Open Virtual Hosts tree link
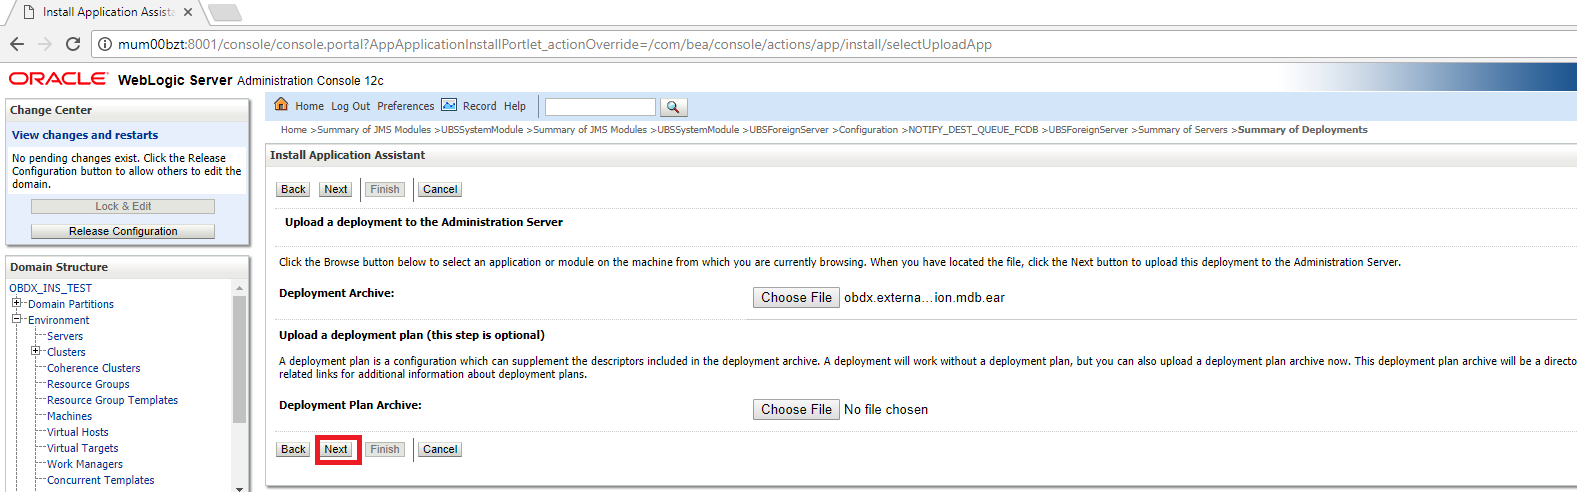The width and height of the screenshot is (1583, 492). point(78,432)
